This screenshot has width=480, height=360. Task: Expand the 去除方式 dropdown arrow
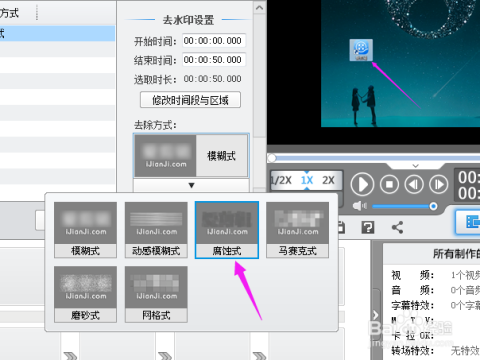pyautogui.click(x=191, y=185)
